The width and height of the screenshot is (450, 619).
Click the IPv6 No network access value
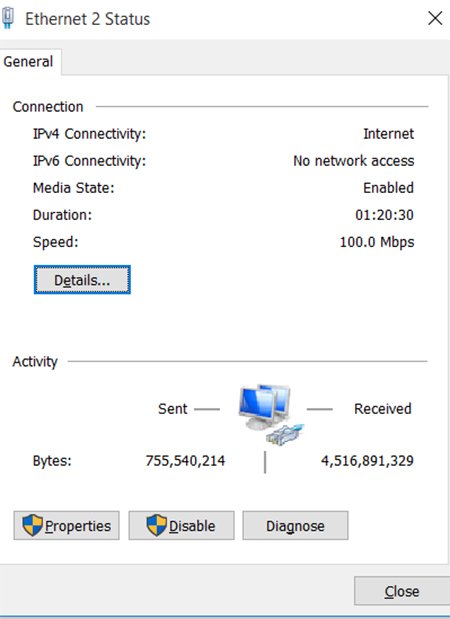pyautogui.click(x=354, y=161)
